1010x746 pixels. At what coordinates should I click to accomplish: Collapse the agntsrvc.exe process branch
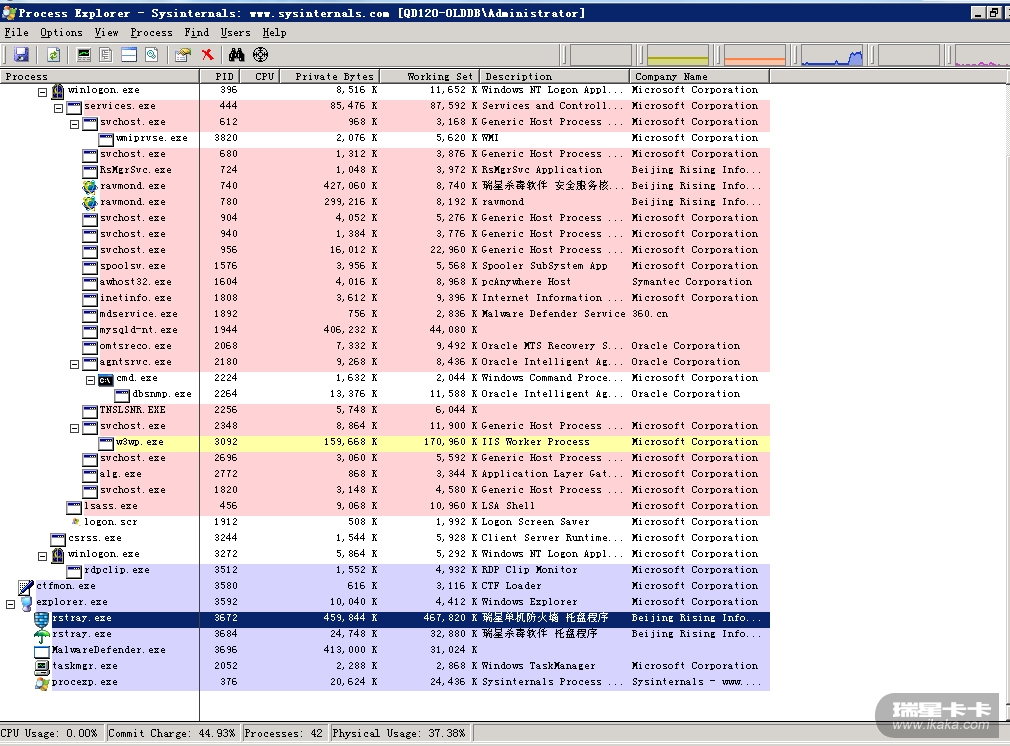pos(75,362)
